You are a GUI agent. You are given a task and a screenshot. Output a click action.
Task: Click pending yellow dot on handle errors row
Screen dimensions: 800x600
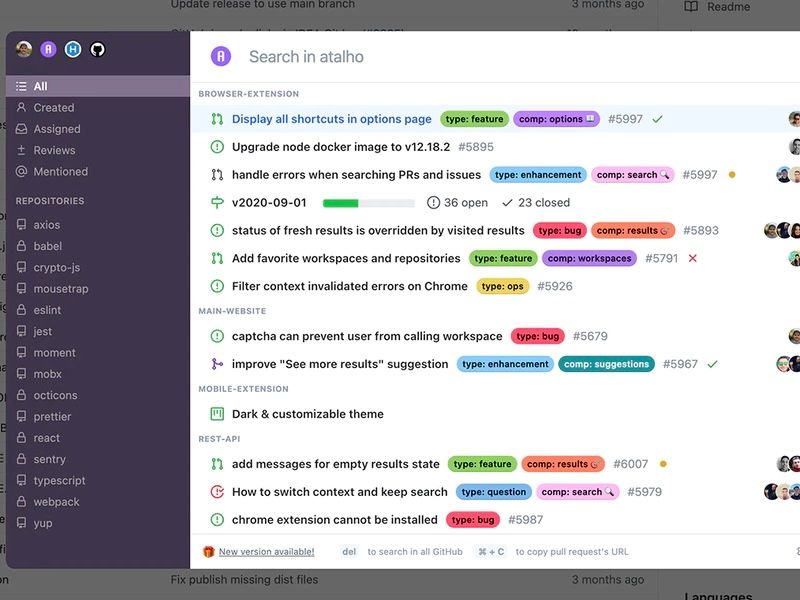[x=732, y=174]
